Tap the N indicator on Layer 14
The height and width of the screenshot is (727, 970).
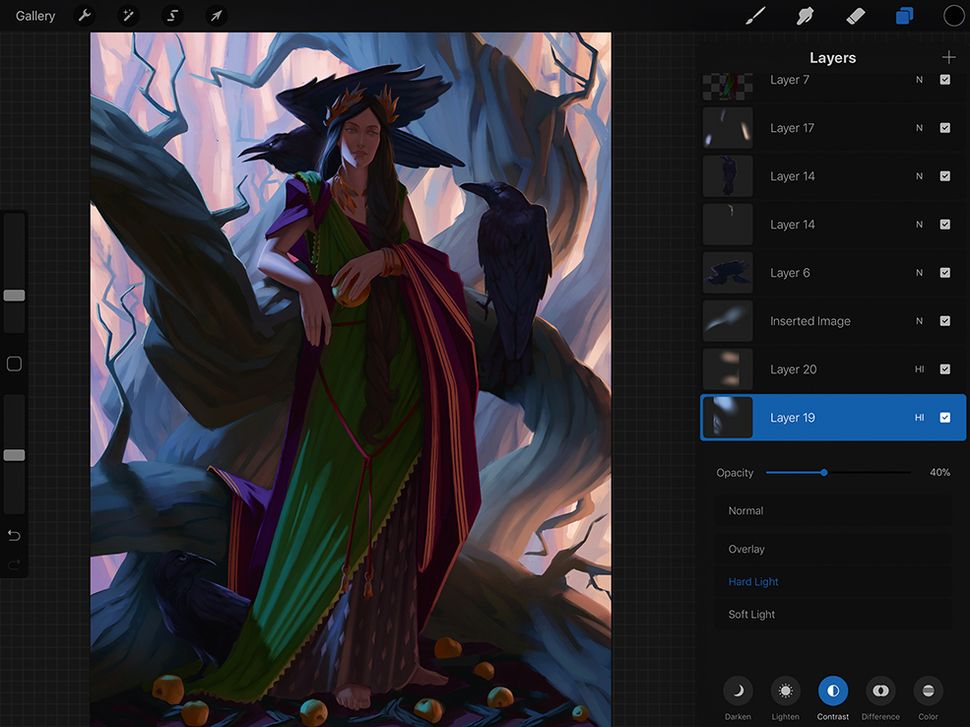pos(917,176)
